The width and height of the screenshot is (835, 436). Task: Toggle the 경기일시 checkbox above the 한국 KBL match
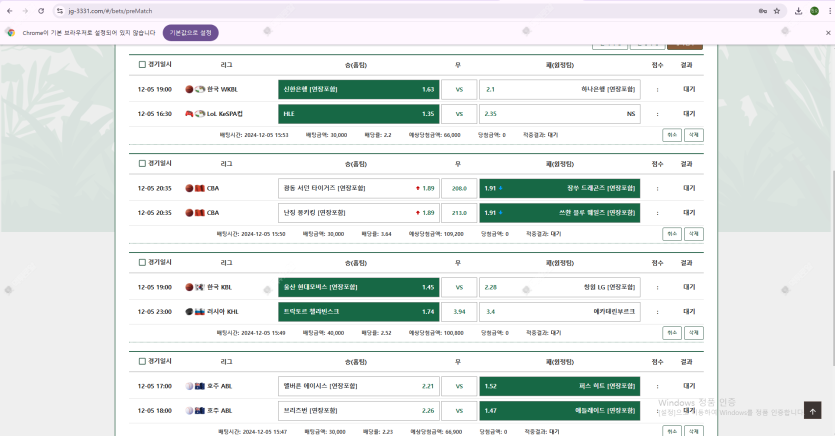point(142,262)
